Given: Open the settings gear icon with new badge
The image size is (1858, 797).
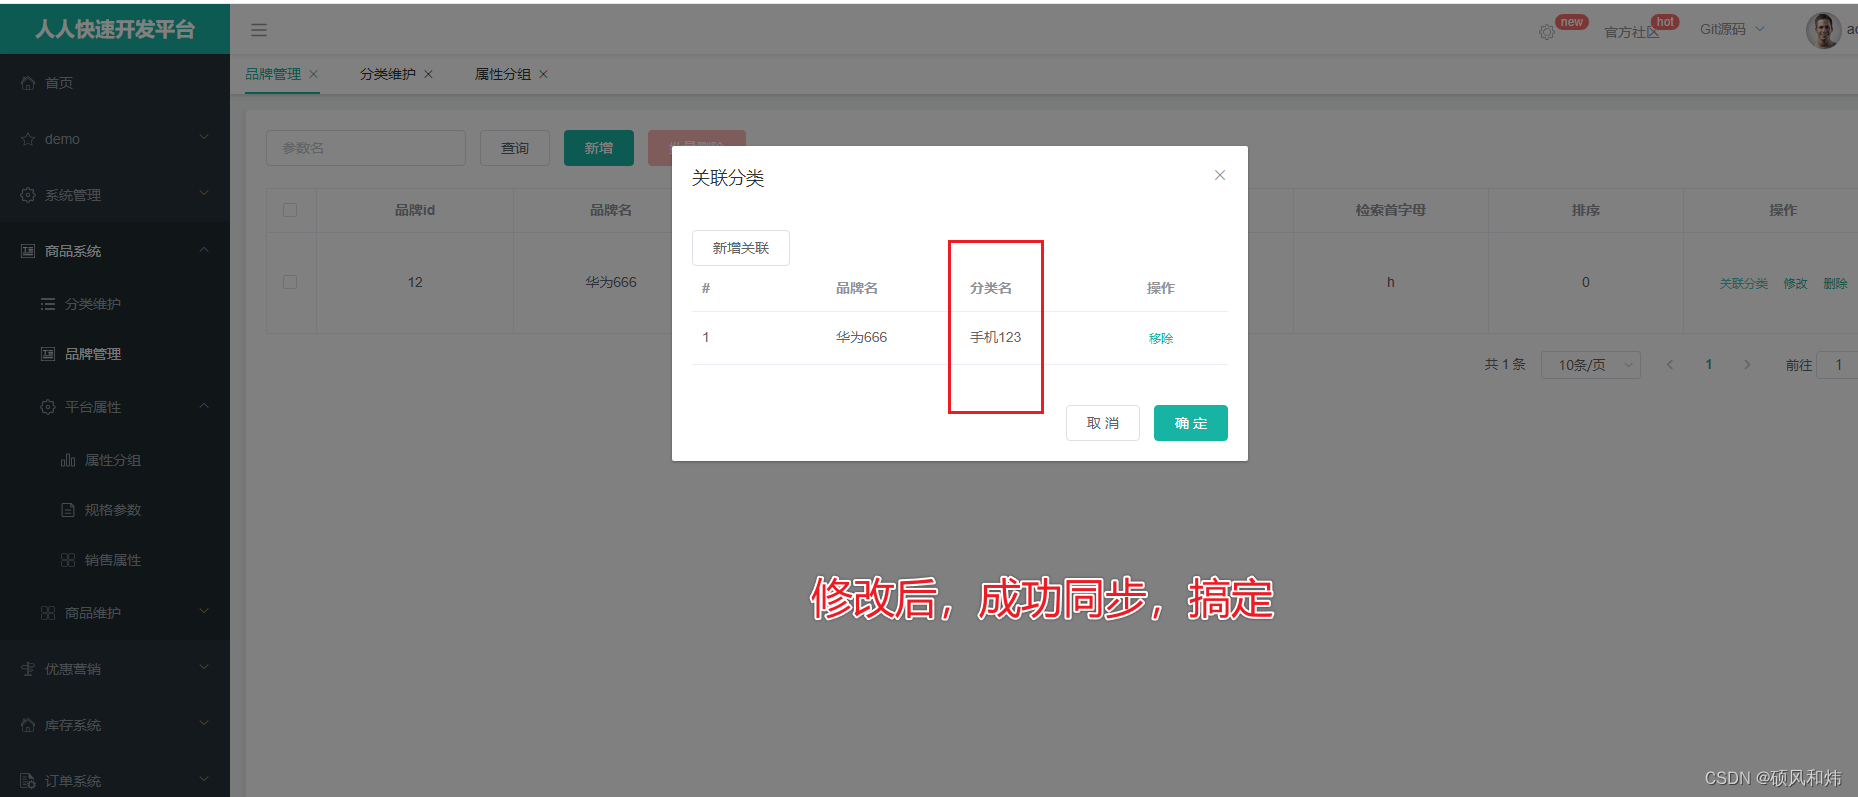Looking at the screenshot, I should coord(1547,32).
